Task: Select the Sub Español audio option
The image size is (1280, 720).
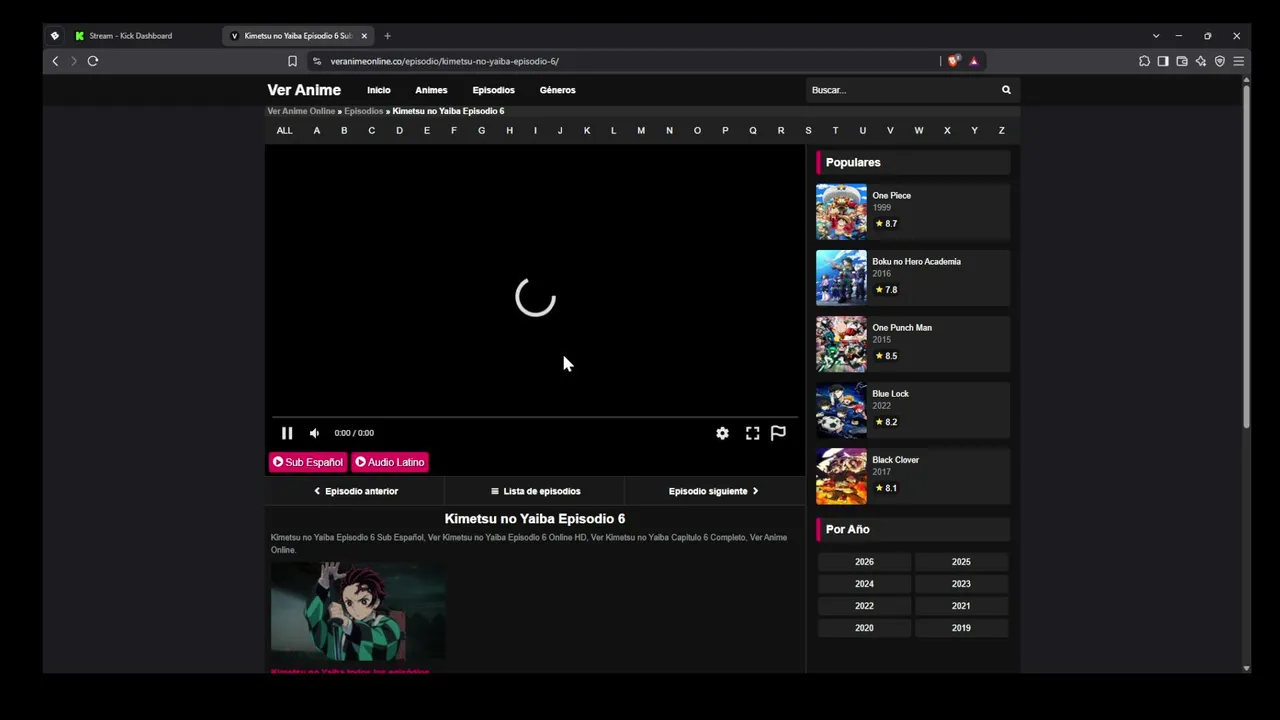Action: [x=307, y=462]
